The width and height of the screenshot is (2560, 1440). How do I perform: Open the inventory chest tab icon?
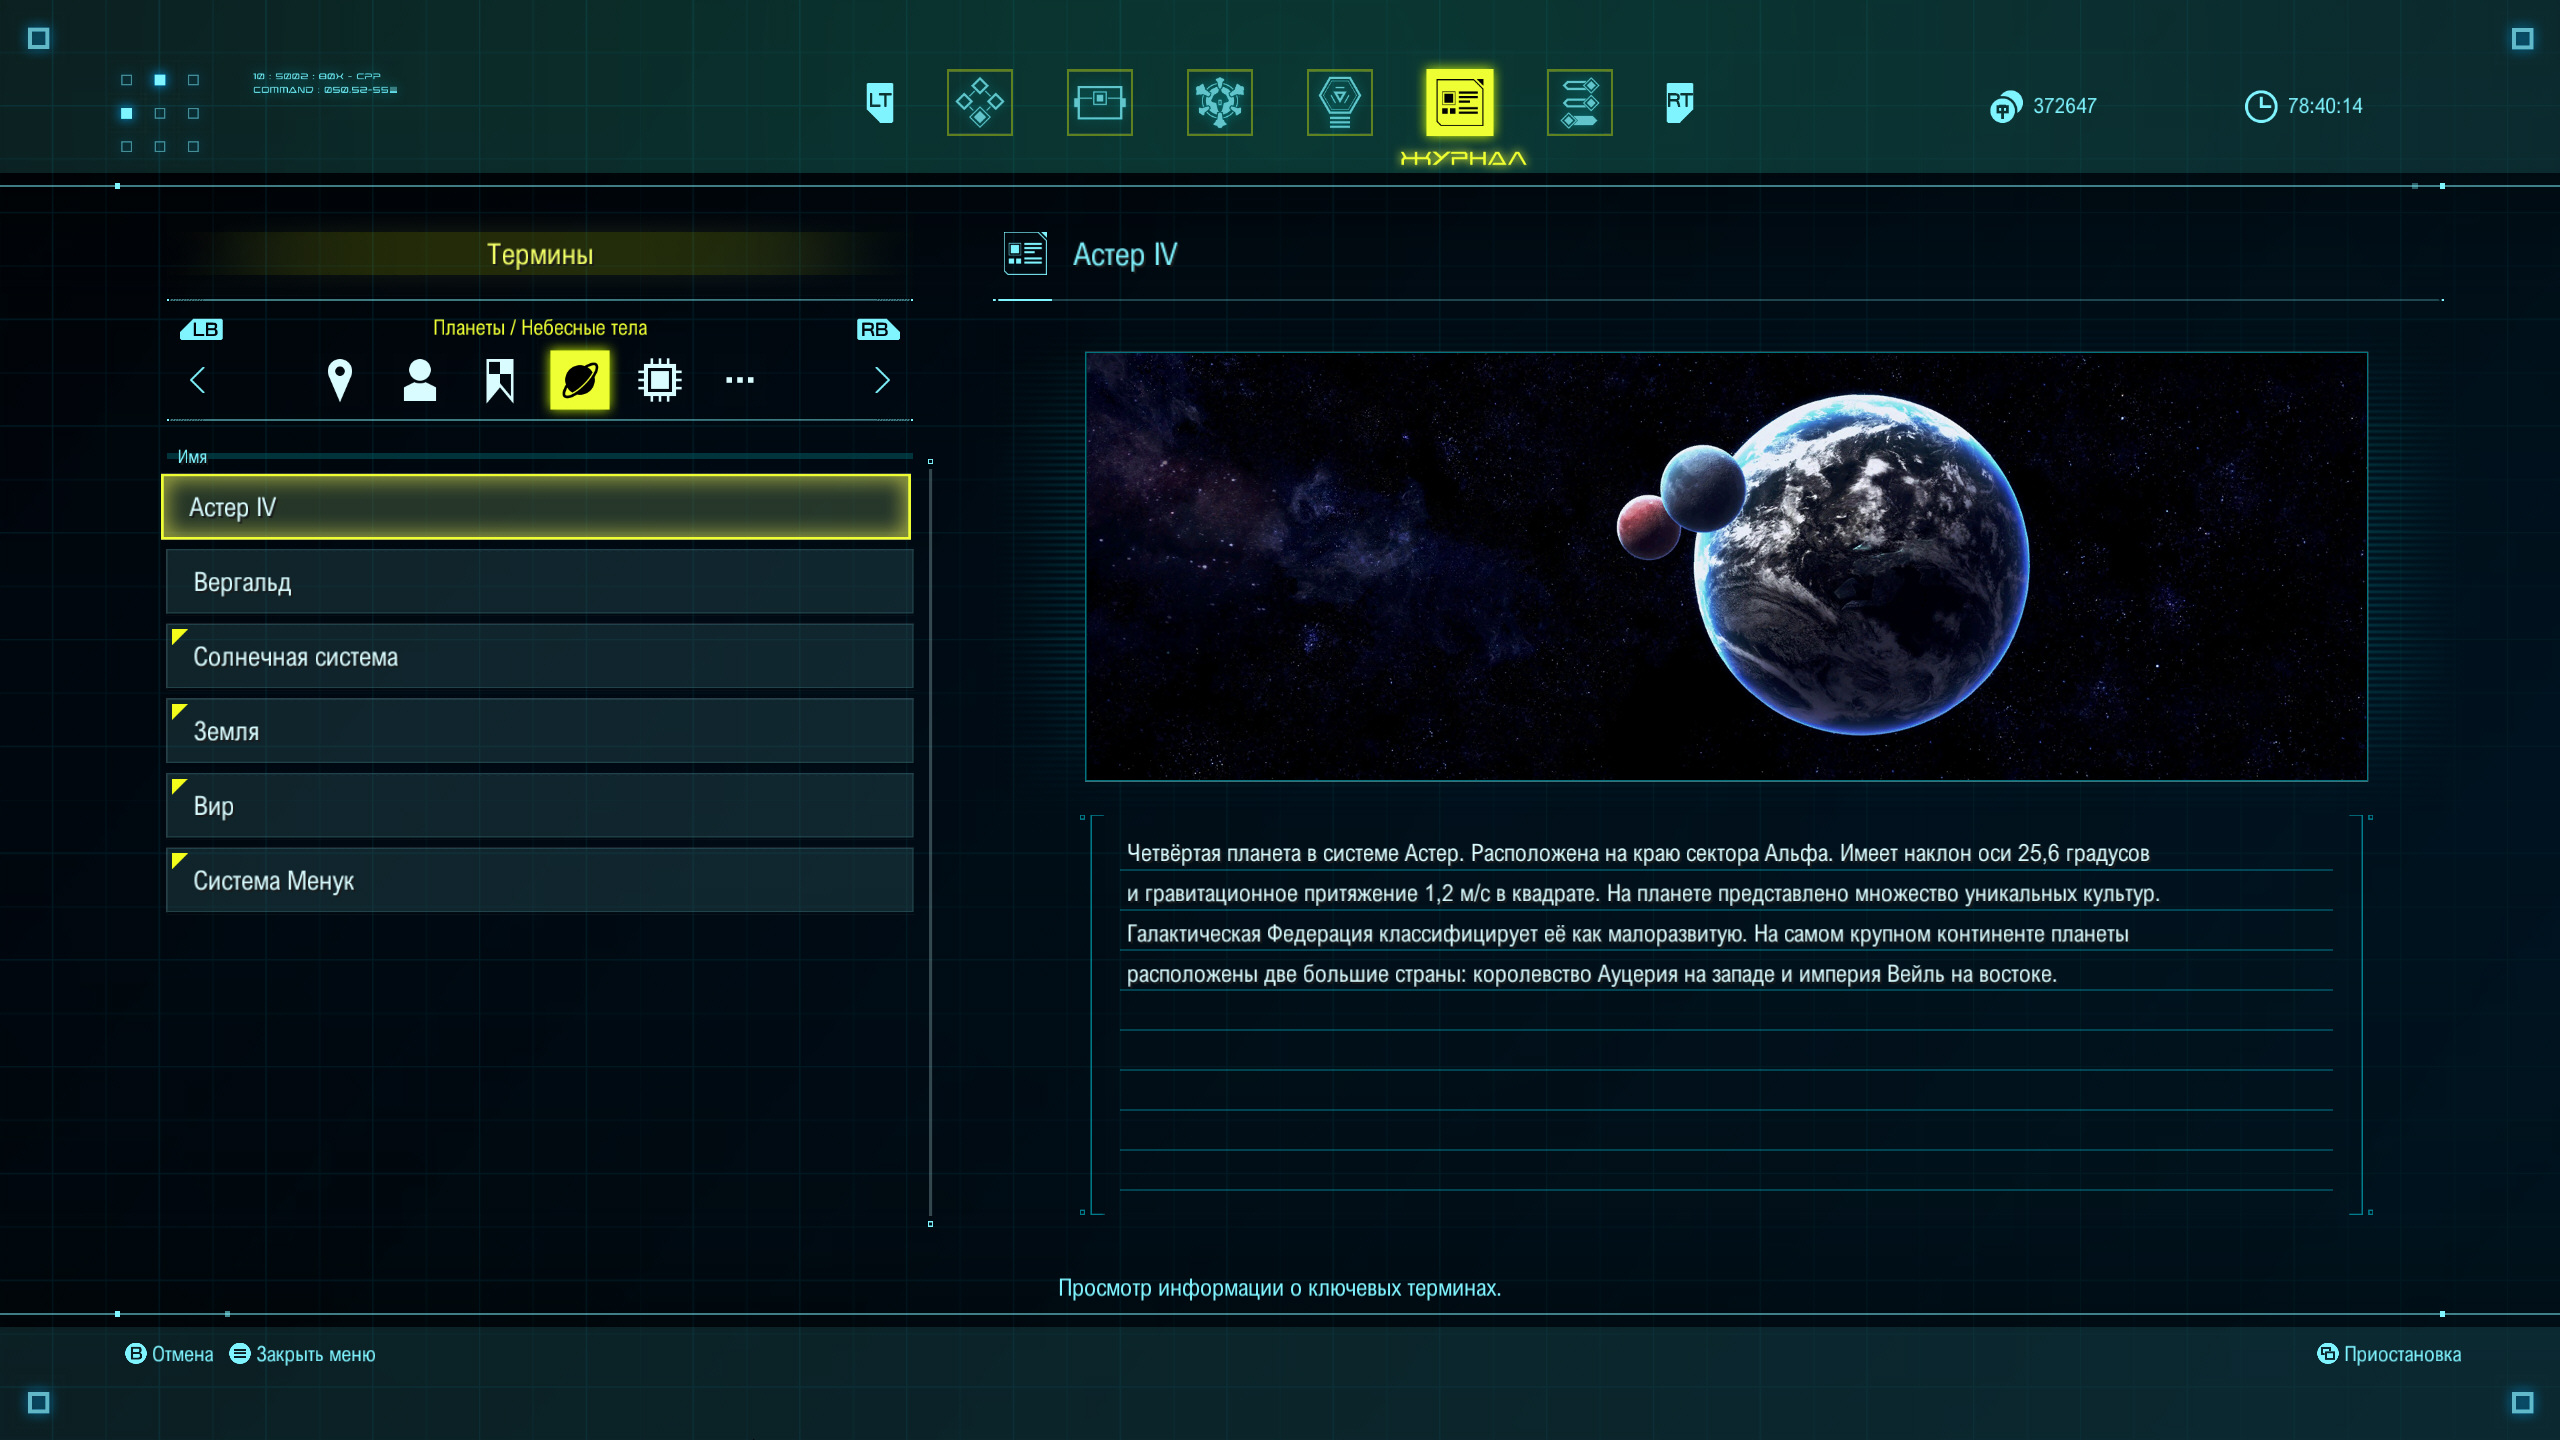[1099, 102]
